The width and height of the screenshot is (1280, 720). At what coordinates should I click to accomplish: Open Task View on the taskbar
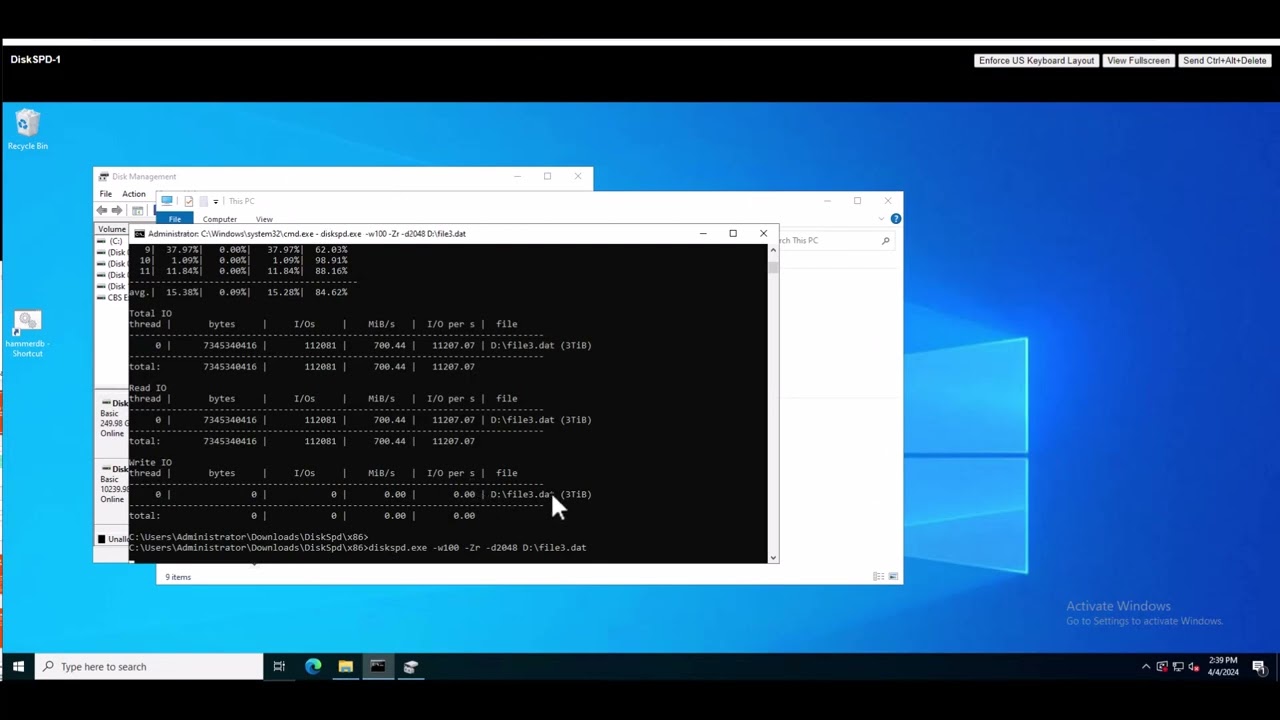[x=279, y=667]
